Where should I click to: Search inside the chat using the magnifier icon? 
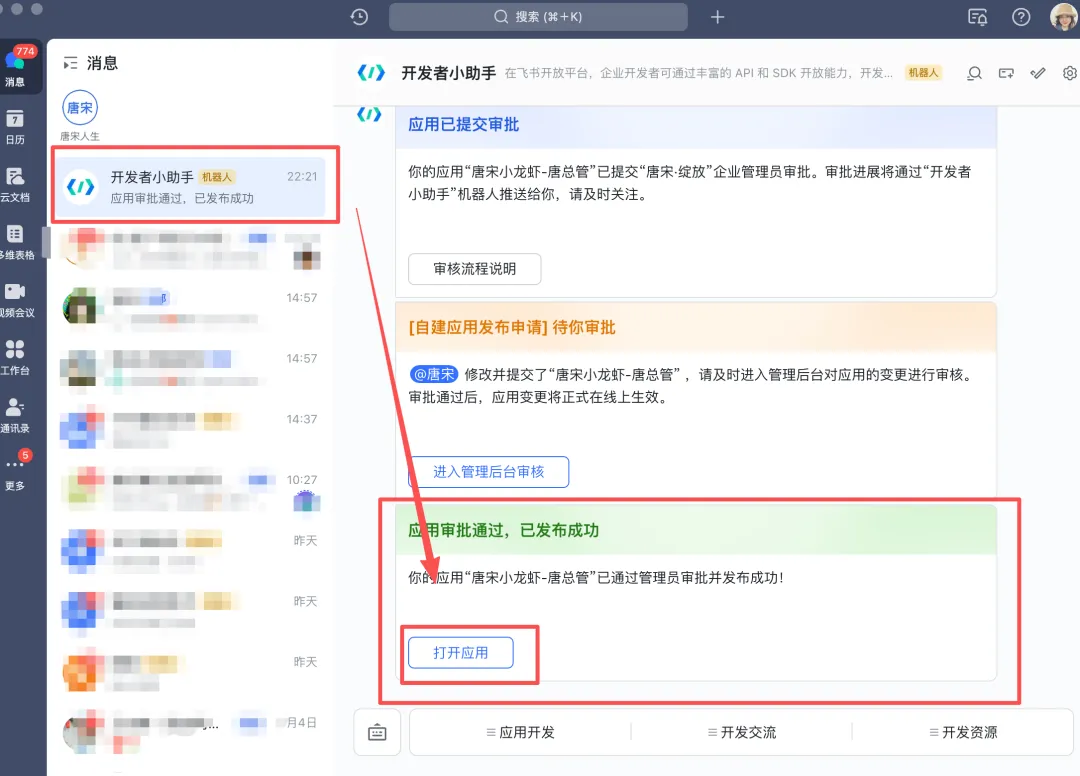click(x=974, y=73)
